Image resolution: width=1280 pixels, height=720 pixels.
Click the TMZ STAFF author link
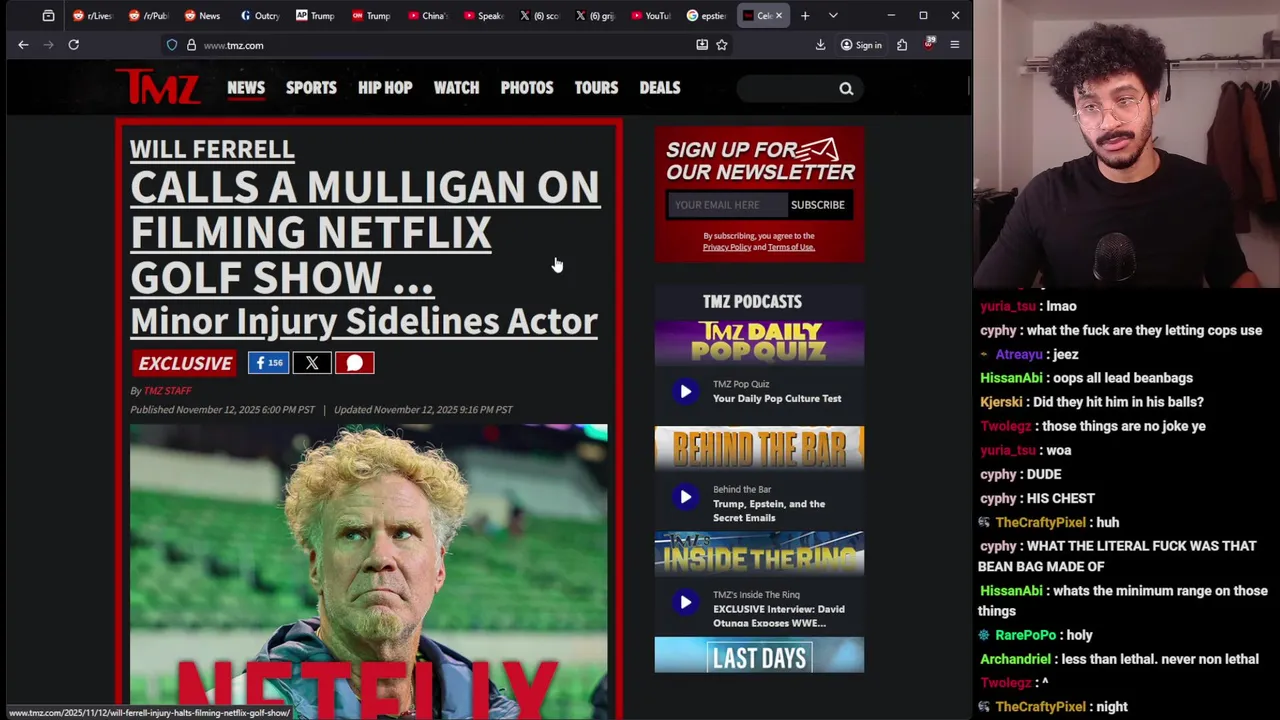(167, 391)
